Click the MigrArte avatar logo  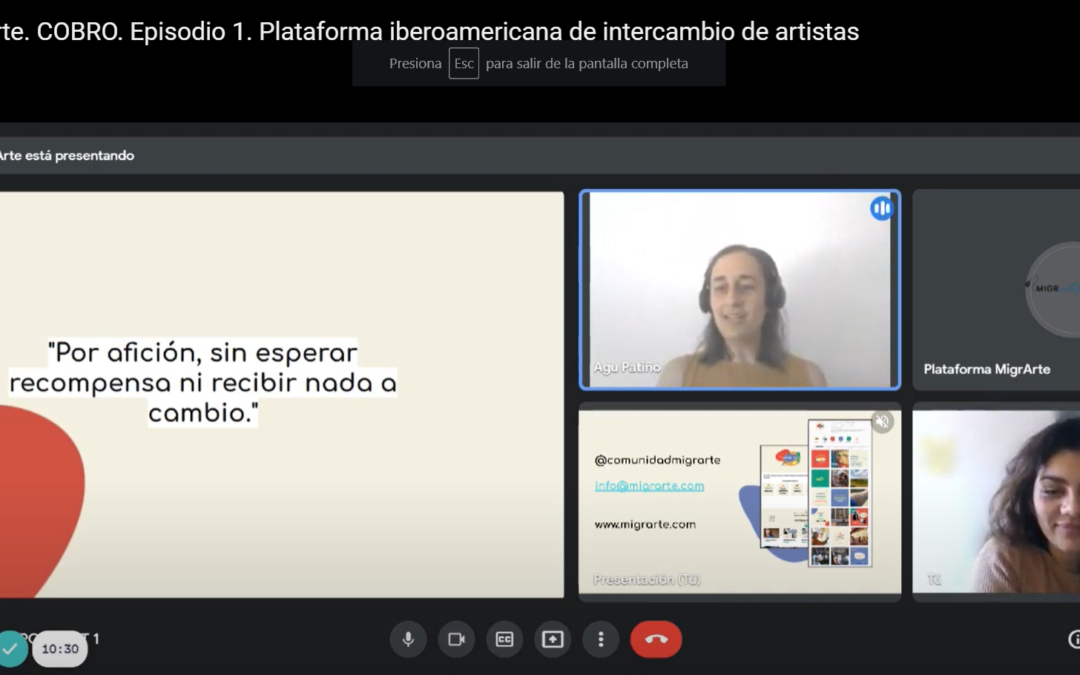1053,289
